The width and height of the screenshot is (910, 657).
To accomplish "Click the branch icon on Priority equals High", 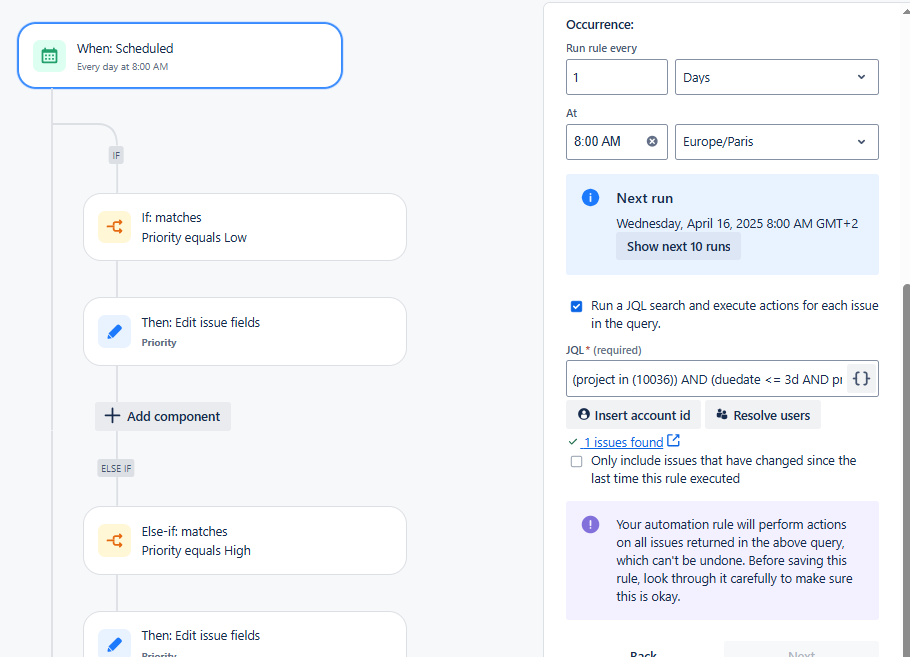I will pyautogui.click(x=114, y=540).
